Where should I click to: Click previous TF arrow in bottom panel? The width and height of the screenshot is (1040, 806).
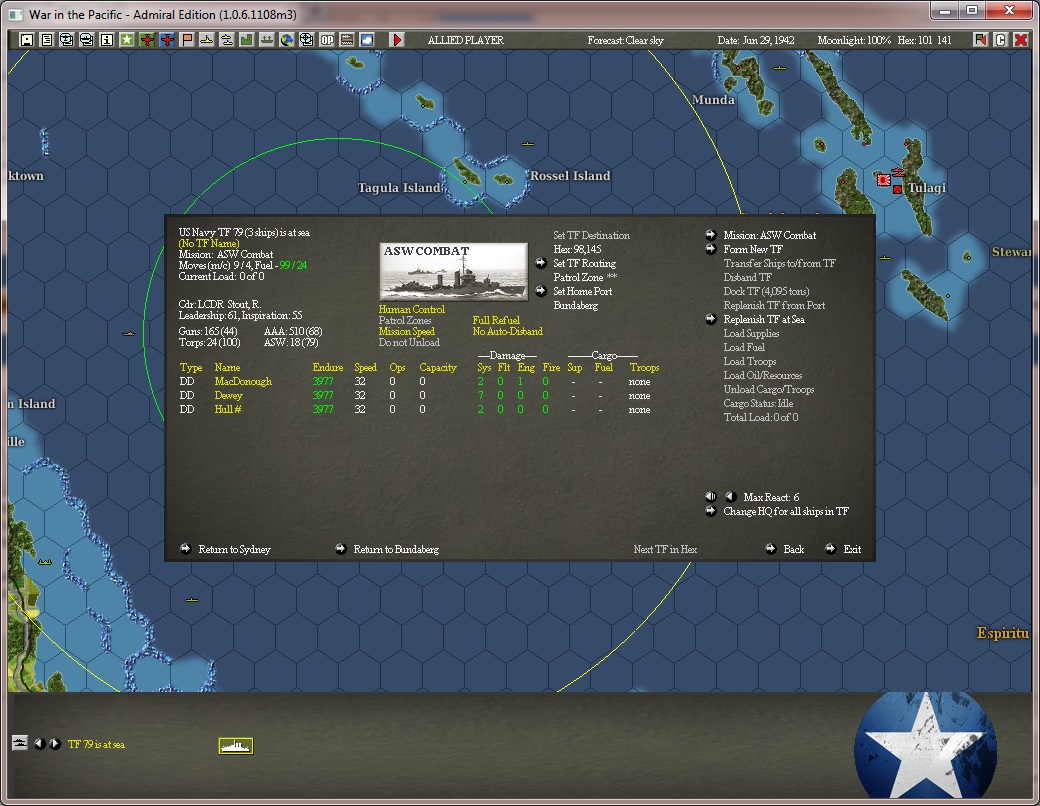pos(40,744)
